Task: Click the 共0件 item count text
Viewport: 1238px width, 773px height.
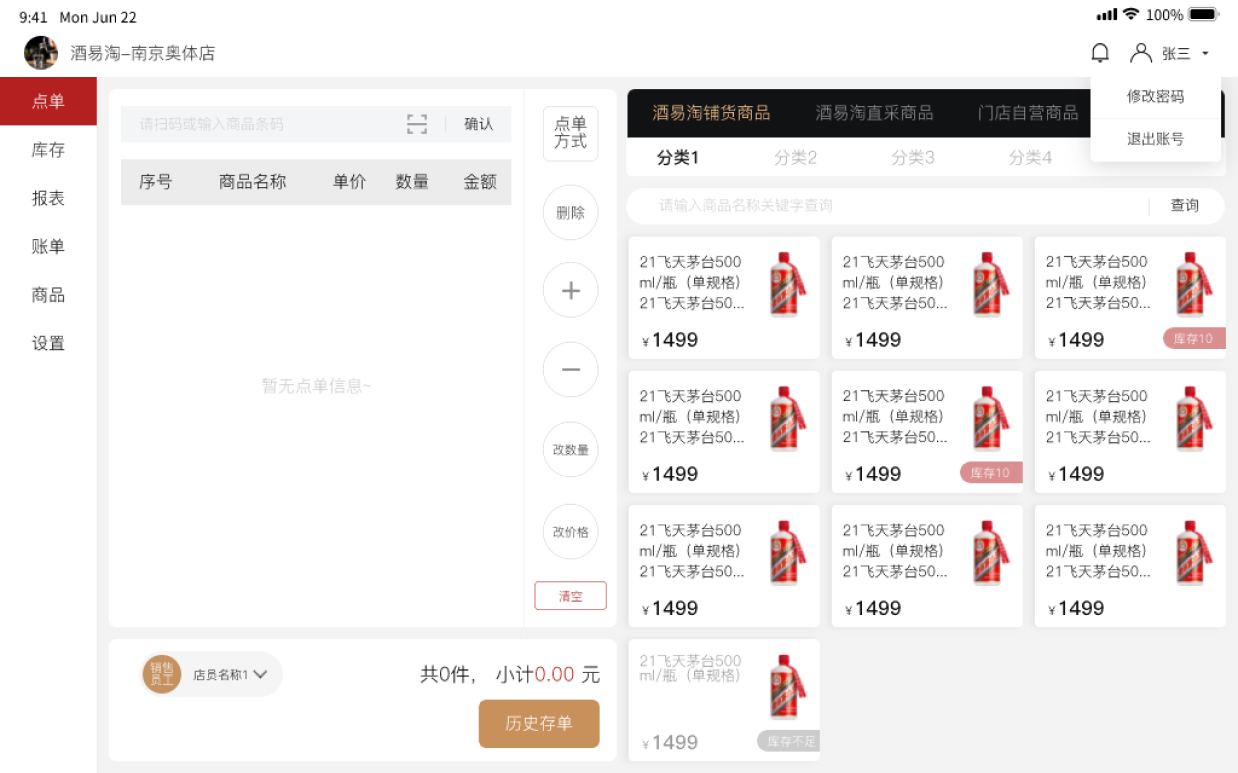Action: pyautogui.click(x=448, y=675)
